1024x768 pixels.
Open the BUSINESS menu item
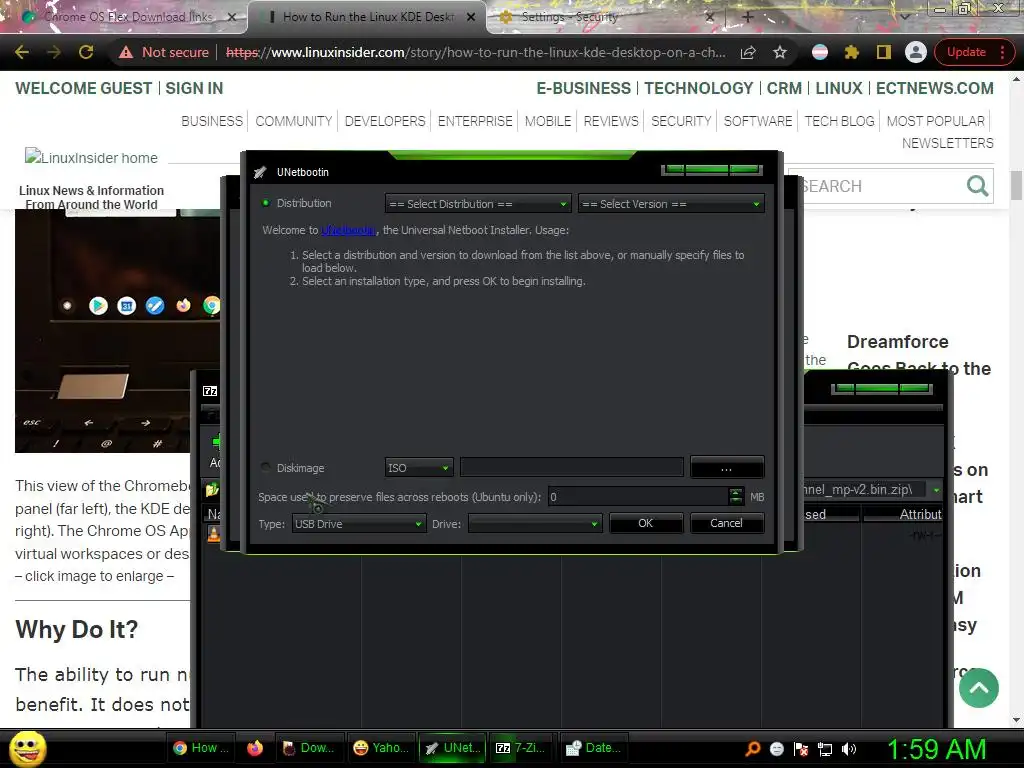click(212, 121)
